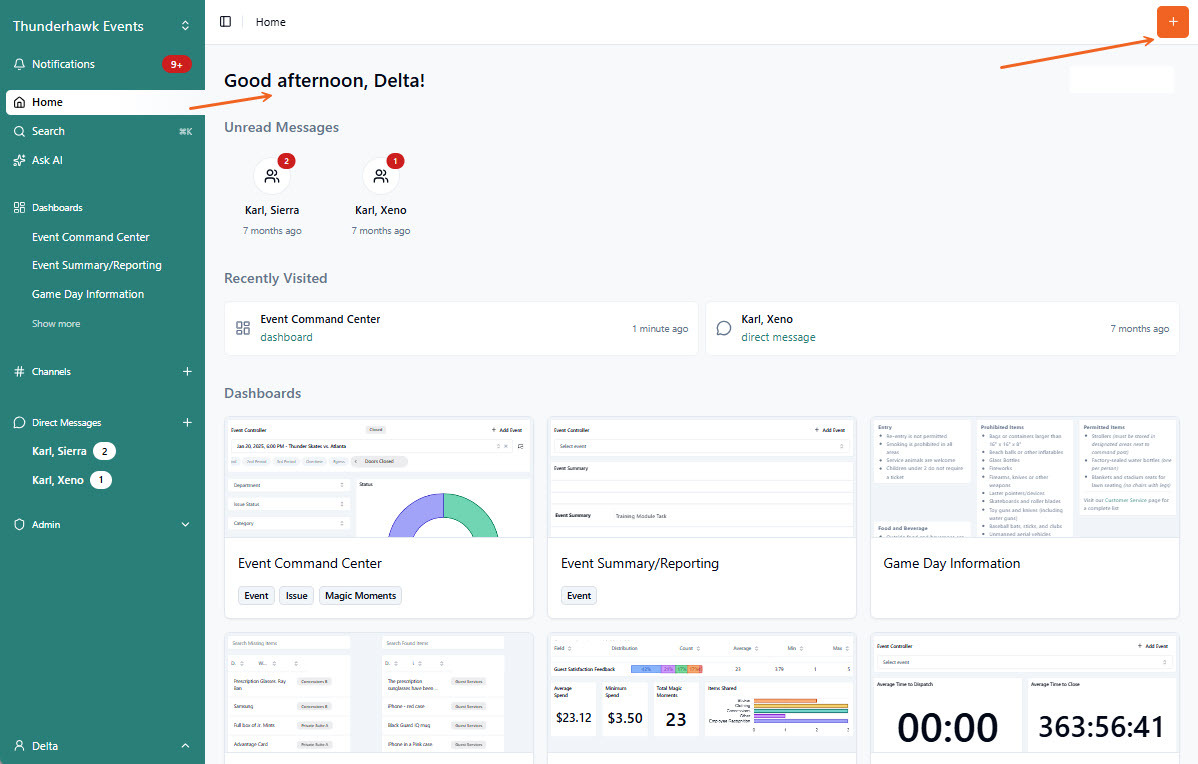The height and width of the screenshot is (764, 1198).
Task: Open Ask AI sparkle icon
Action: click(19, 160)
